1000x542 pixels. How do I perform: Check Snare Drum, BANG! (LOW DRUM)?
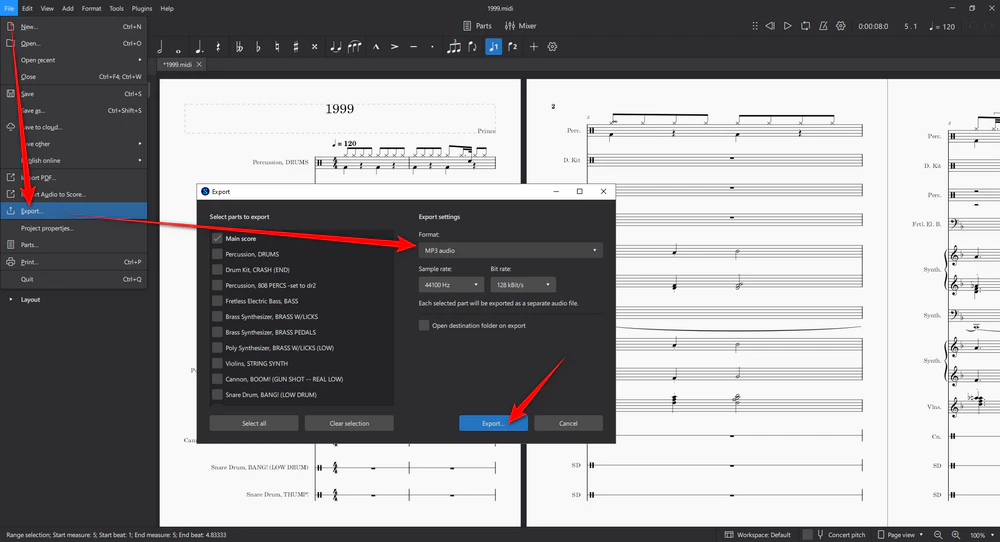(x=217, y=395)
